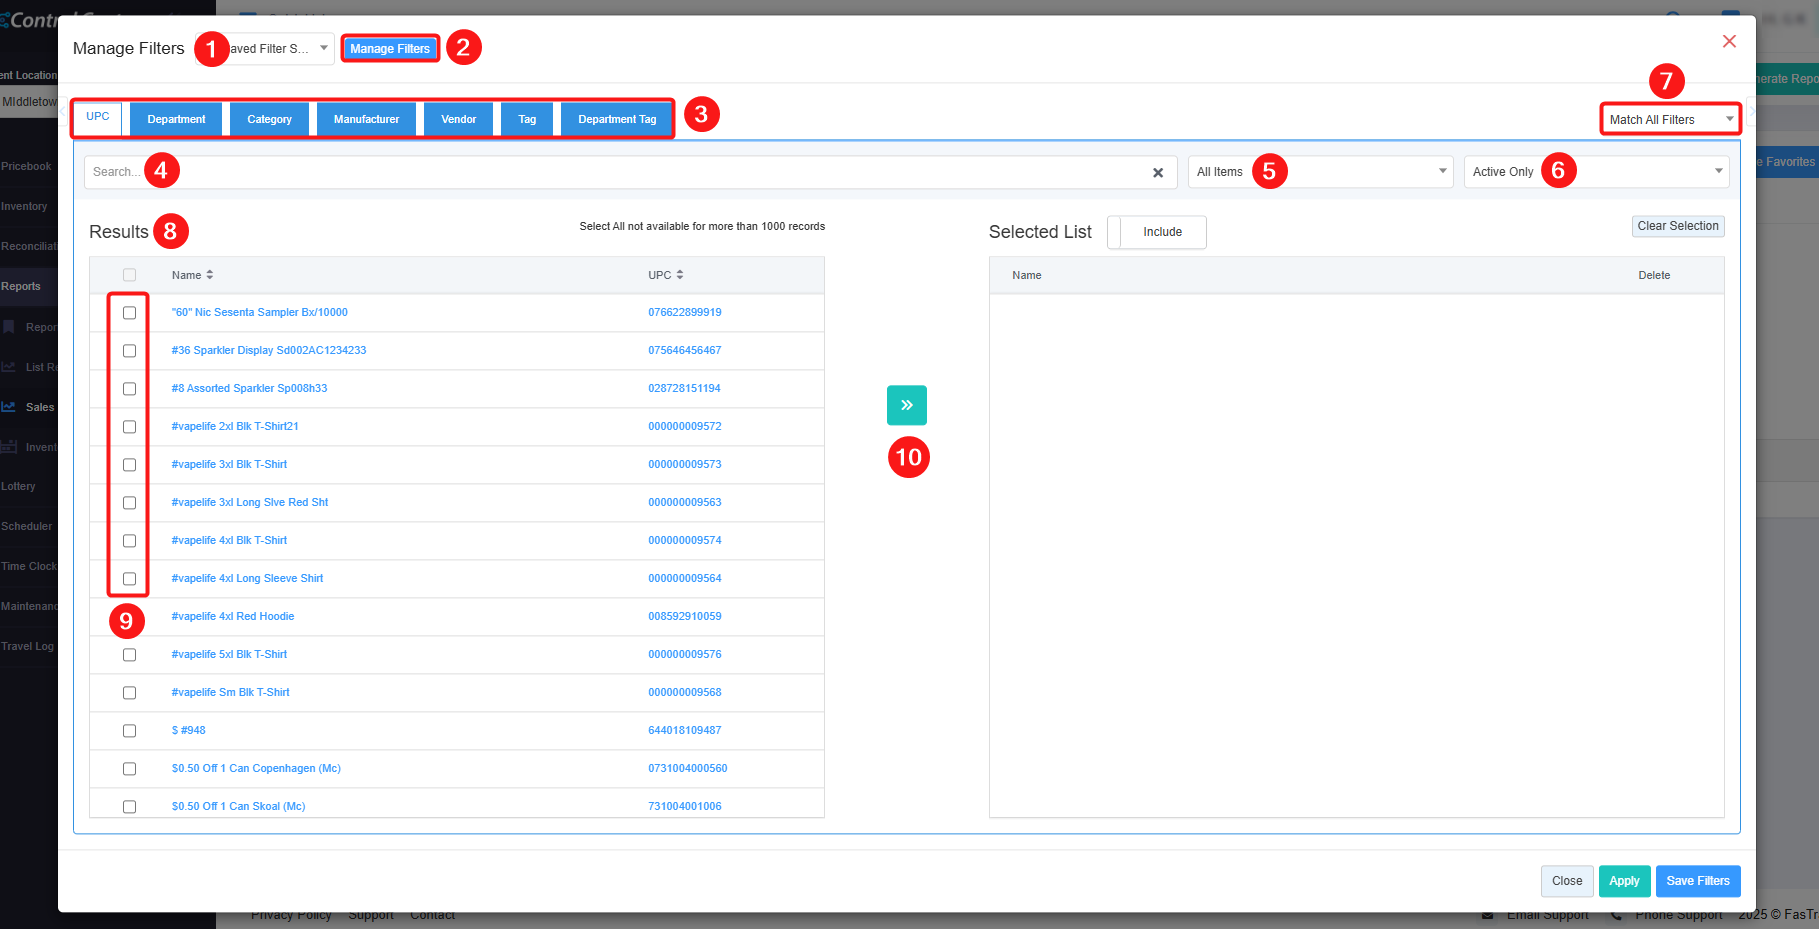Select the checkbox for $ #948 item
The height and width of the screenshot is (929, 1819).
coord(129,731)
